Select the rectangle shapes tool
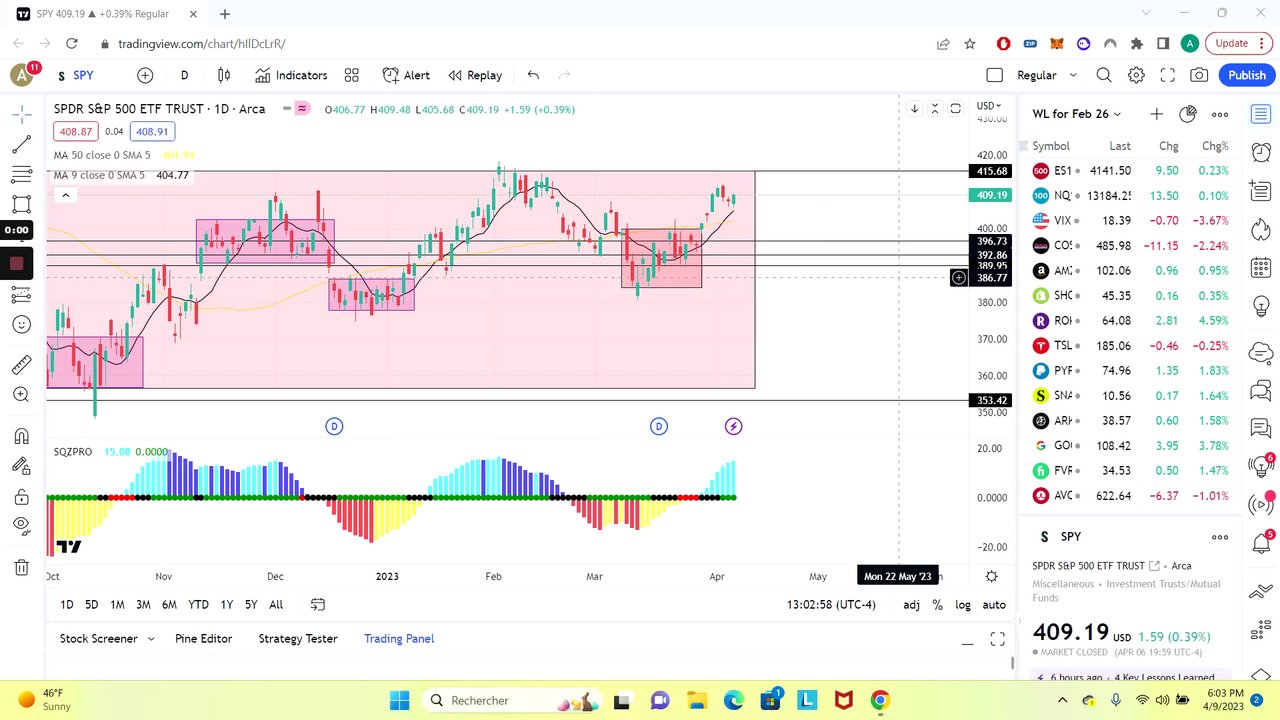 click(x=21, y=204)
